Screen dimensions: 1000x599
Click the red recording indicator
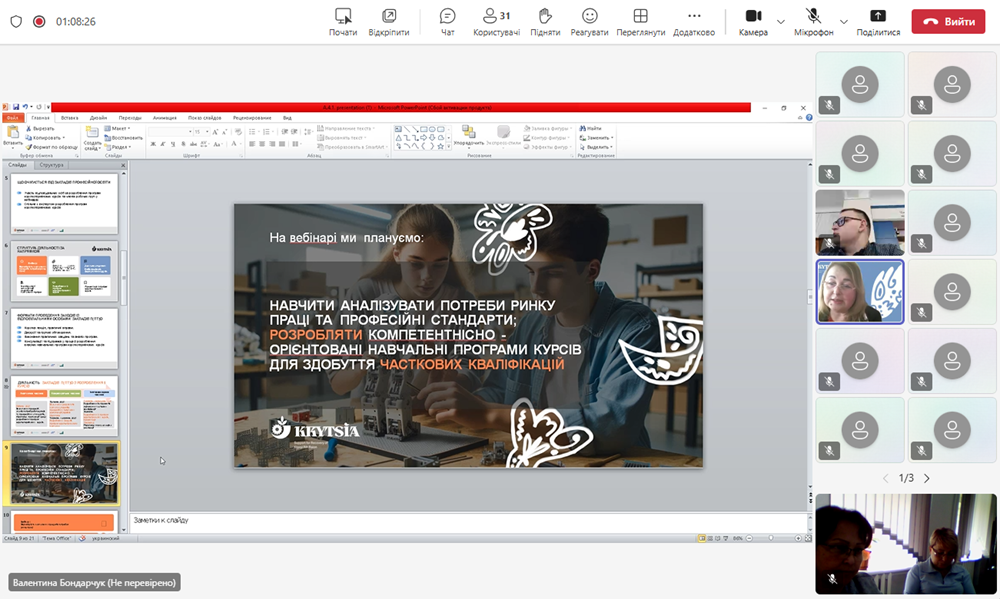tap(39, 21)
